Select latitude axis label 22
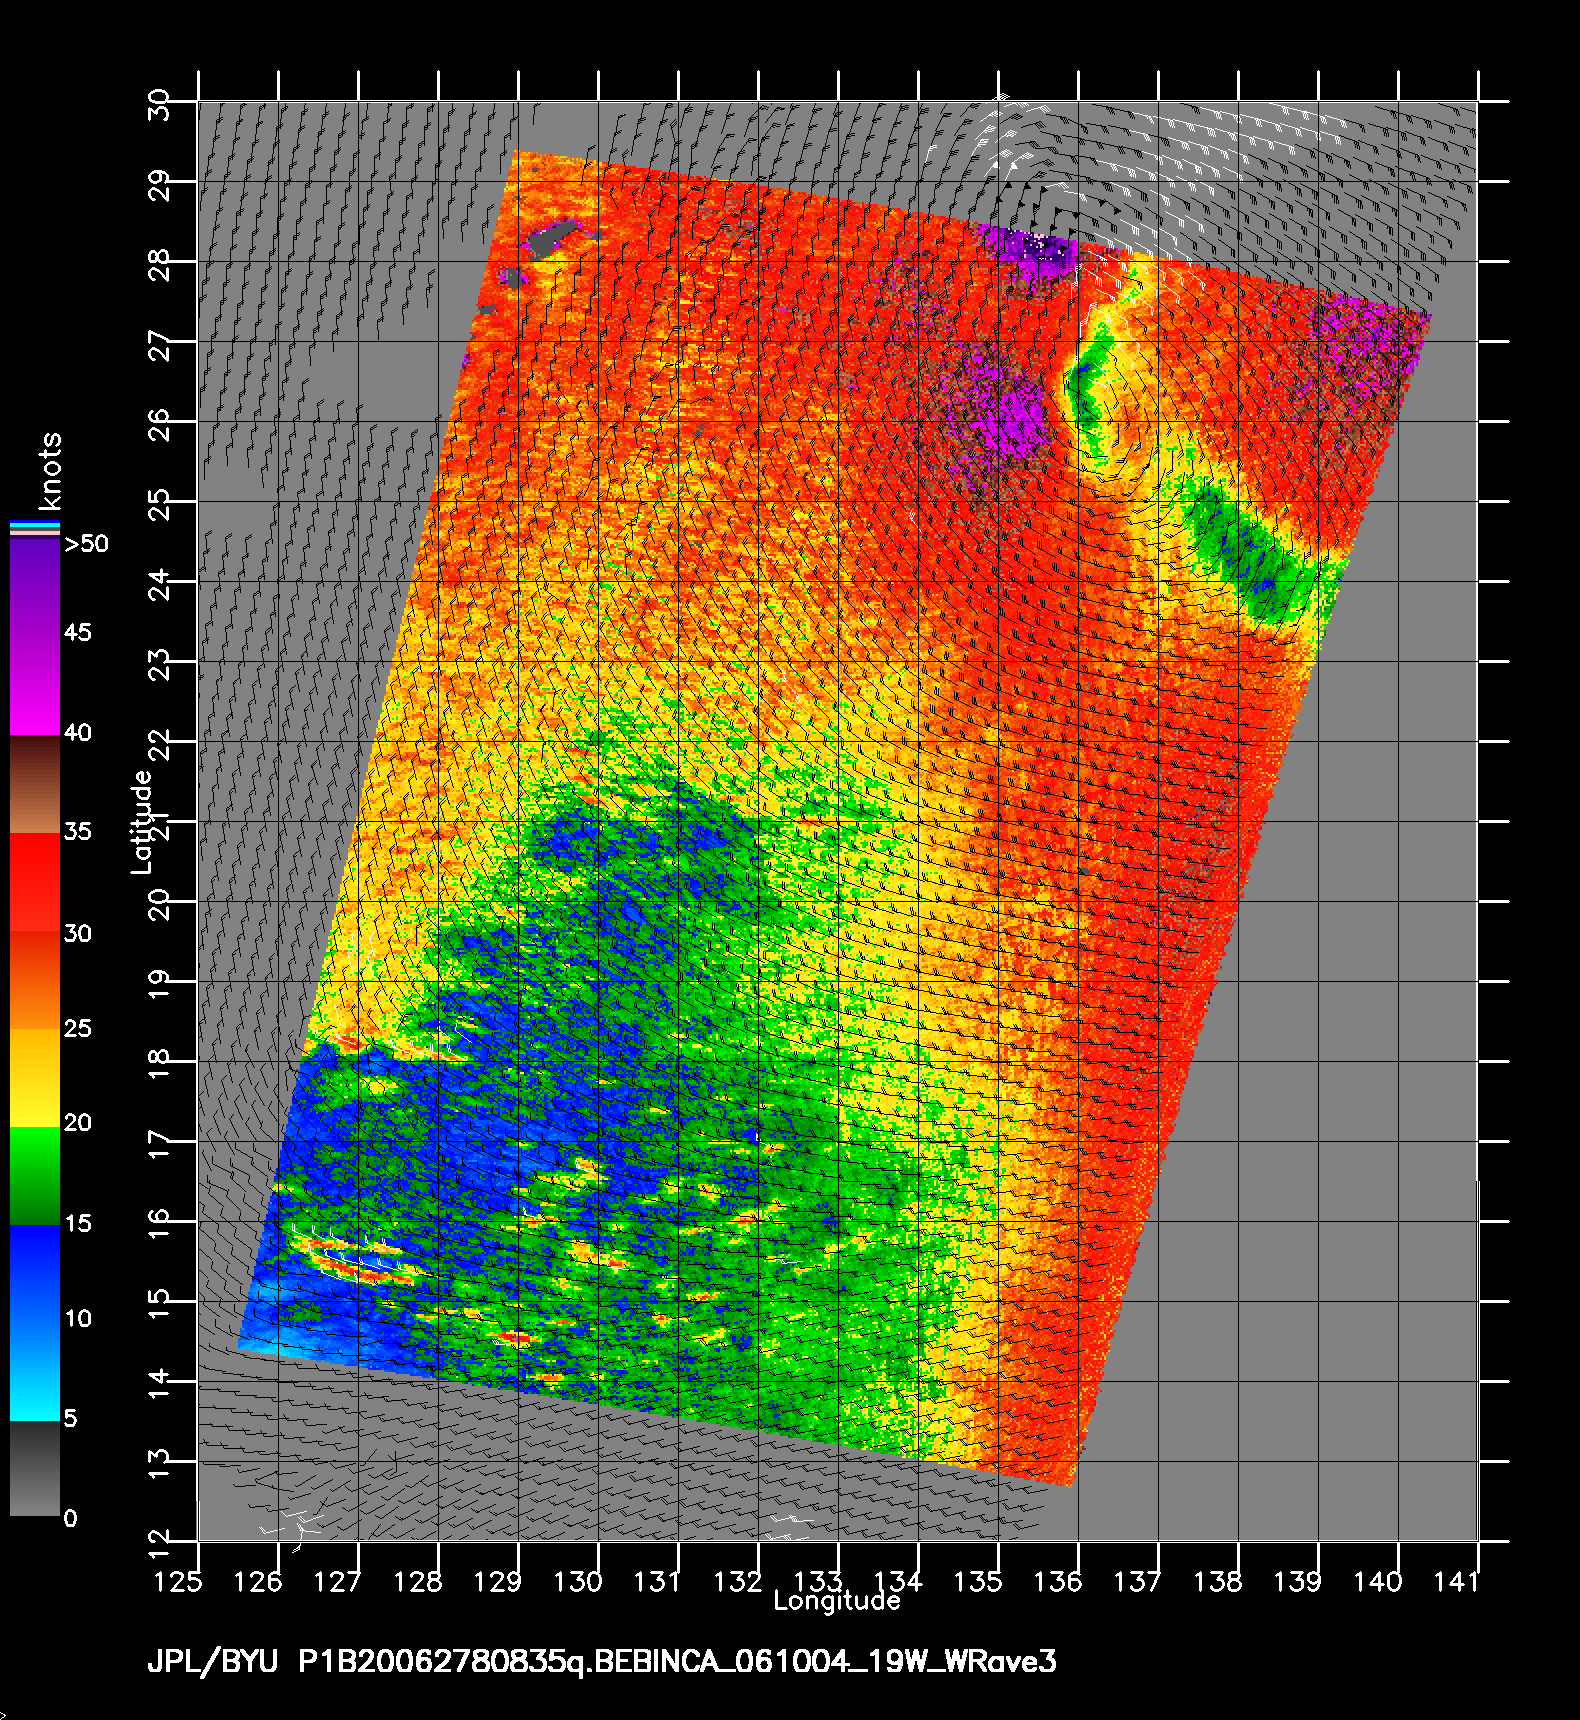Image resolution: width=1580 pixels, height=1720 pixels. [x=160, y=744]
